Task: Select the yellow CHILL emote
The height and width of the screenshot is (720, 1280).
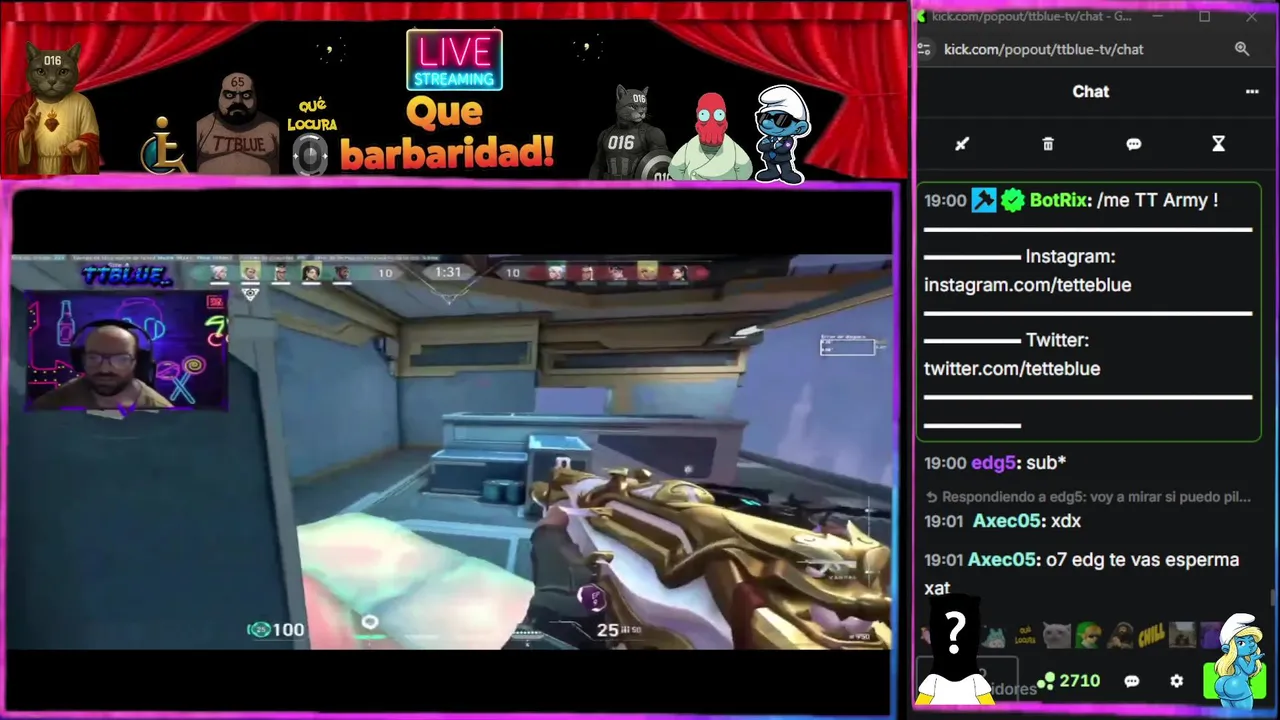Action: pos(1151,635)
